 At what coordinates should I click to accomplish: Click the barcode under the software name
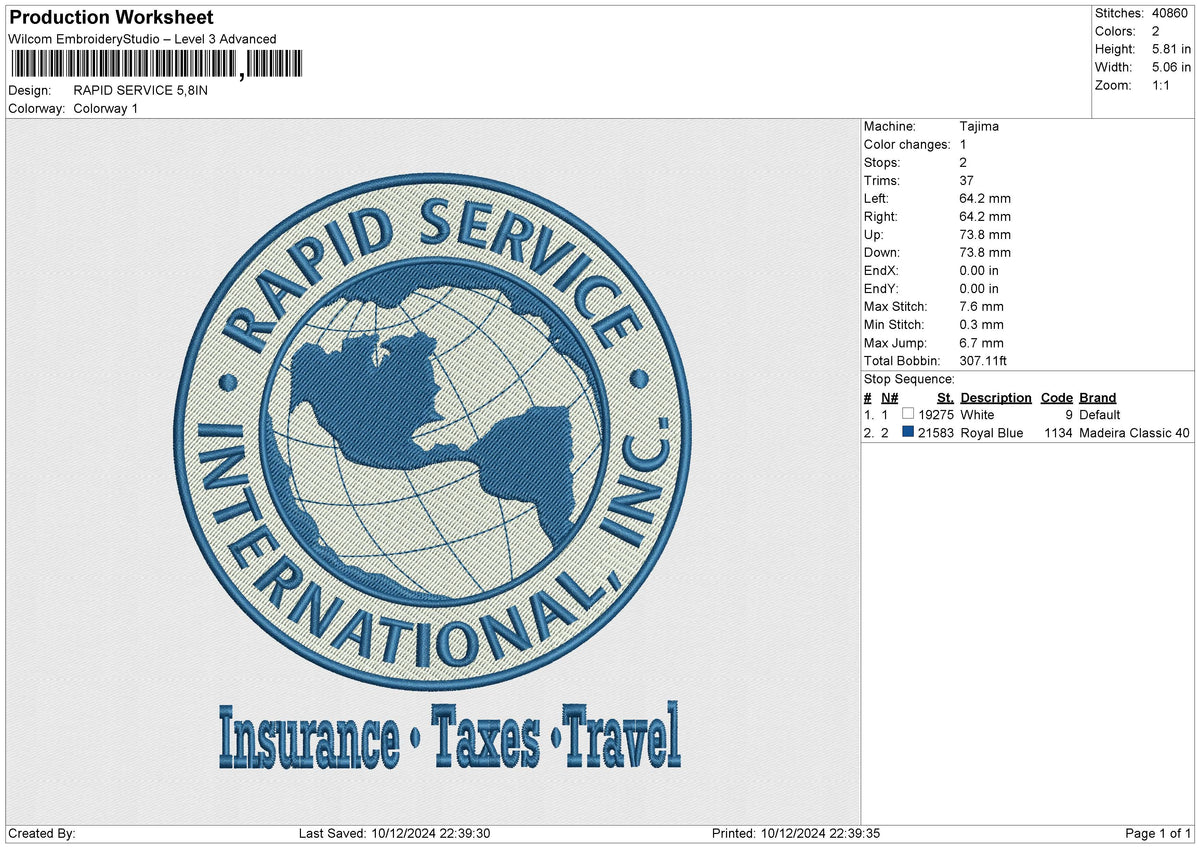[x=158, y=66]
